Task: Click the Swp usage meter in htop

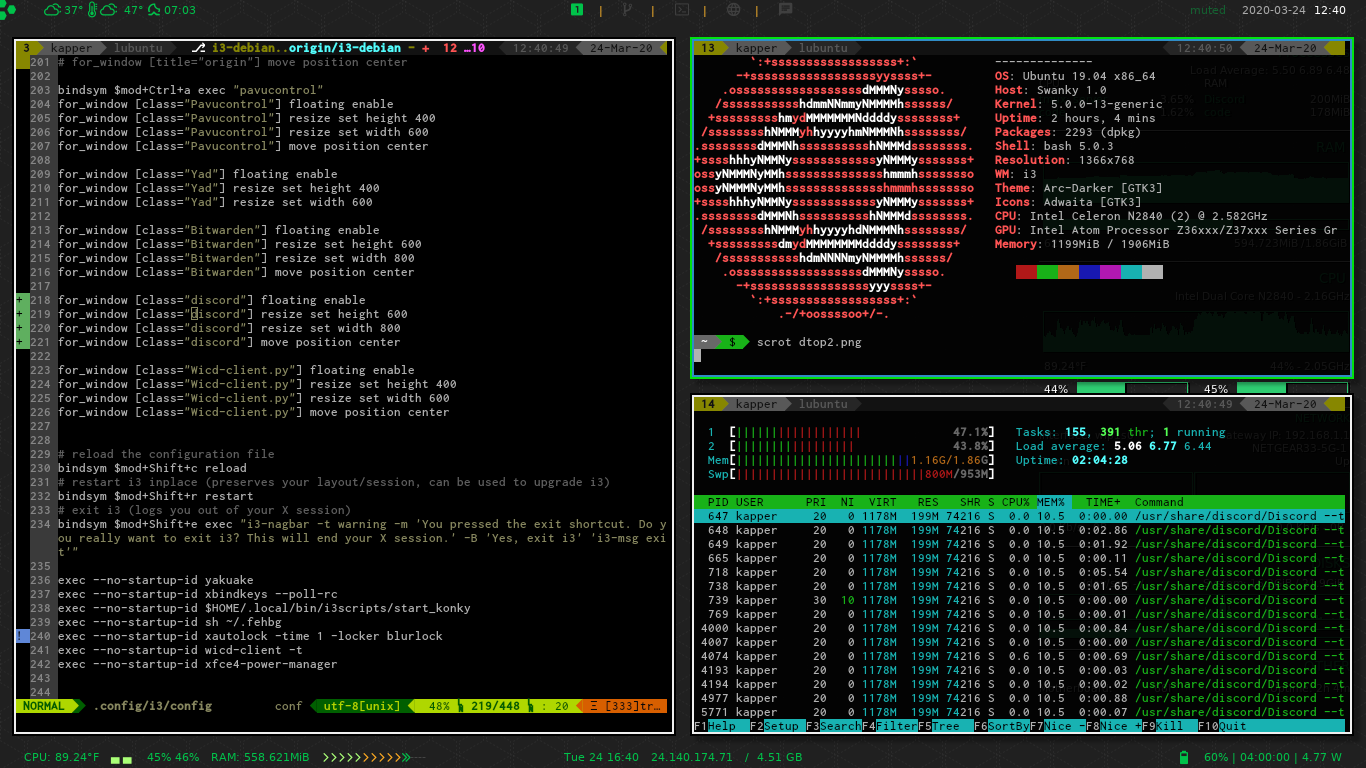Action: (x=853, y=474)
